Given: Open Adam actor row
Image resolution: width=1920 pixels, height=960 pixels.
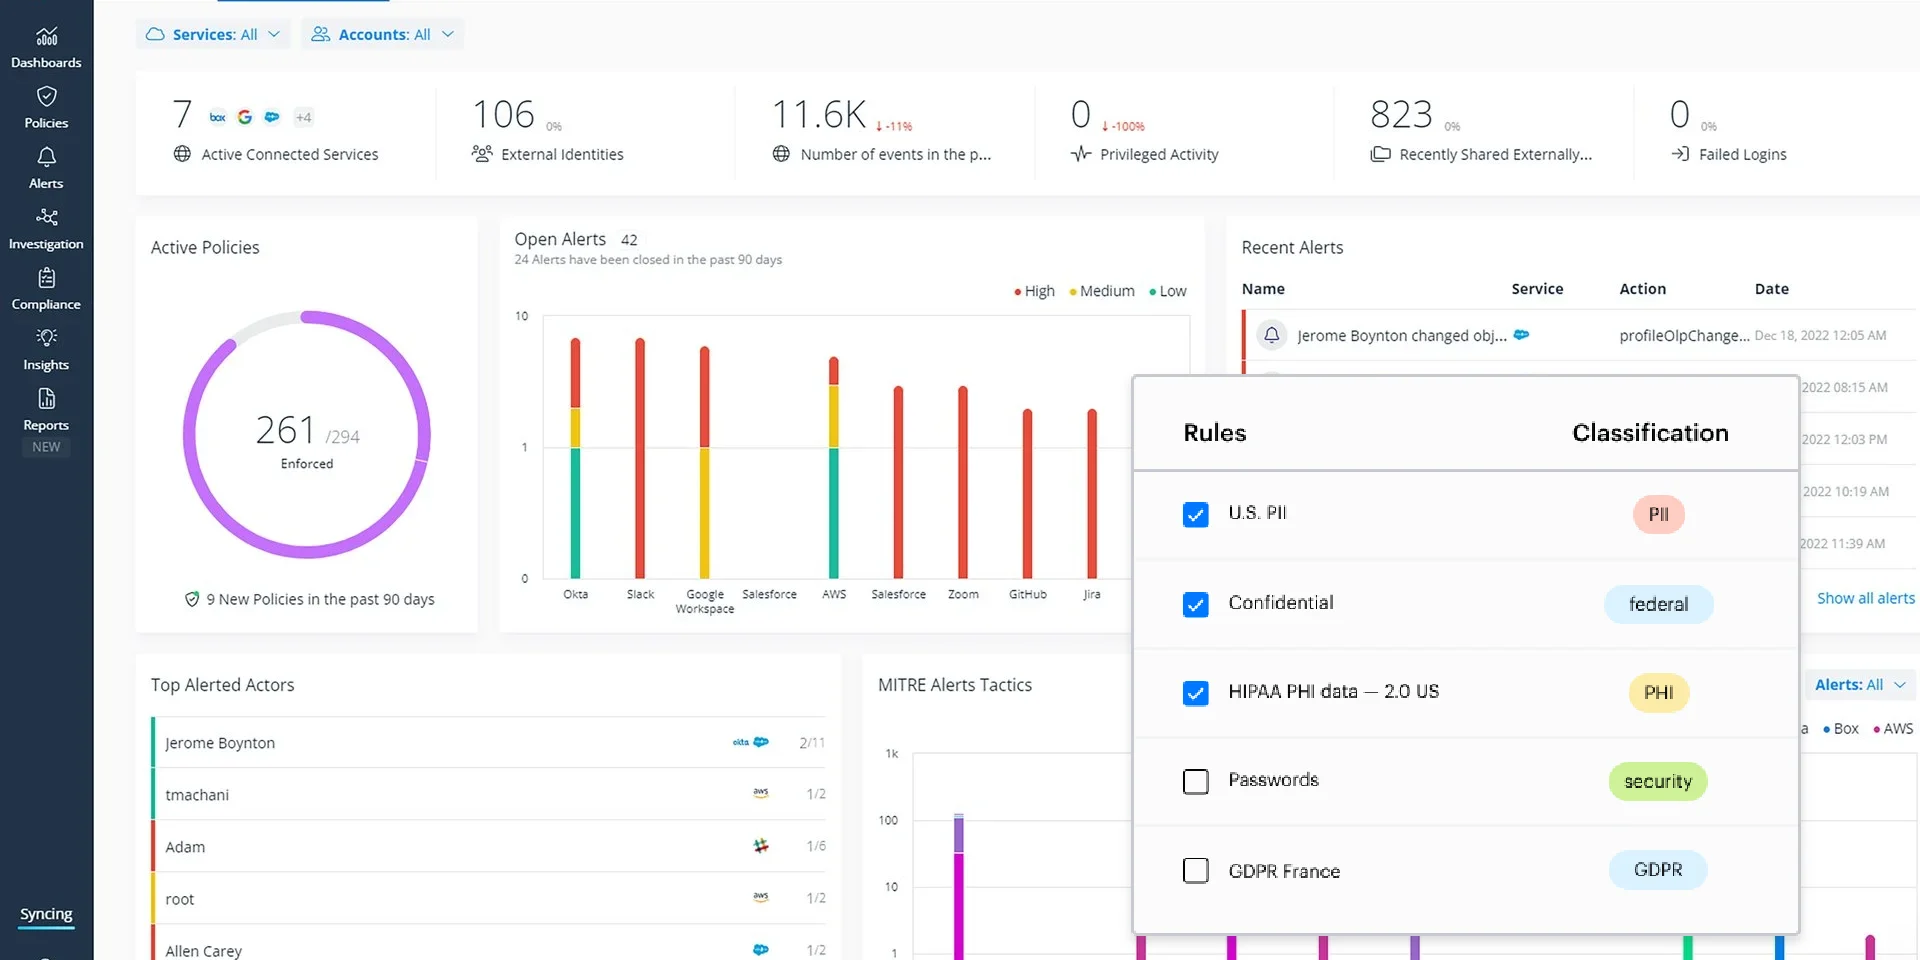Looking at the screenshot, I should coord(490,846).
